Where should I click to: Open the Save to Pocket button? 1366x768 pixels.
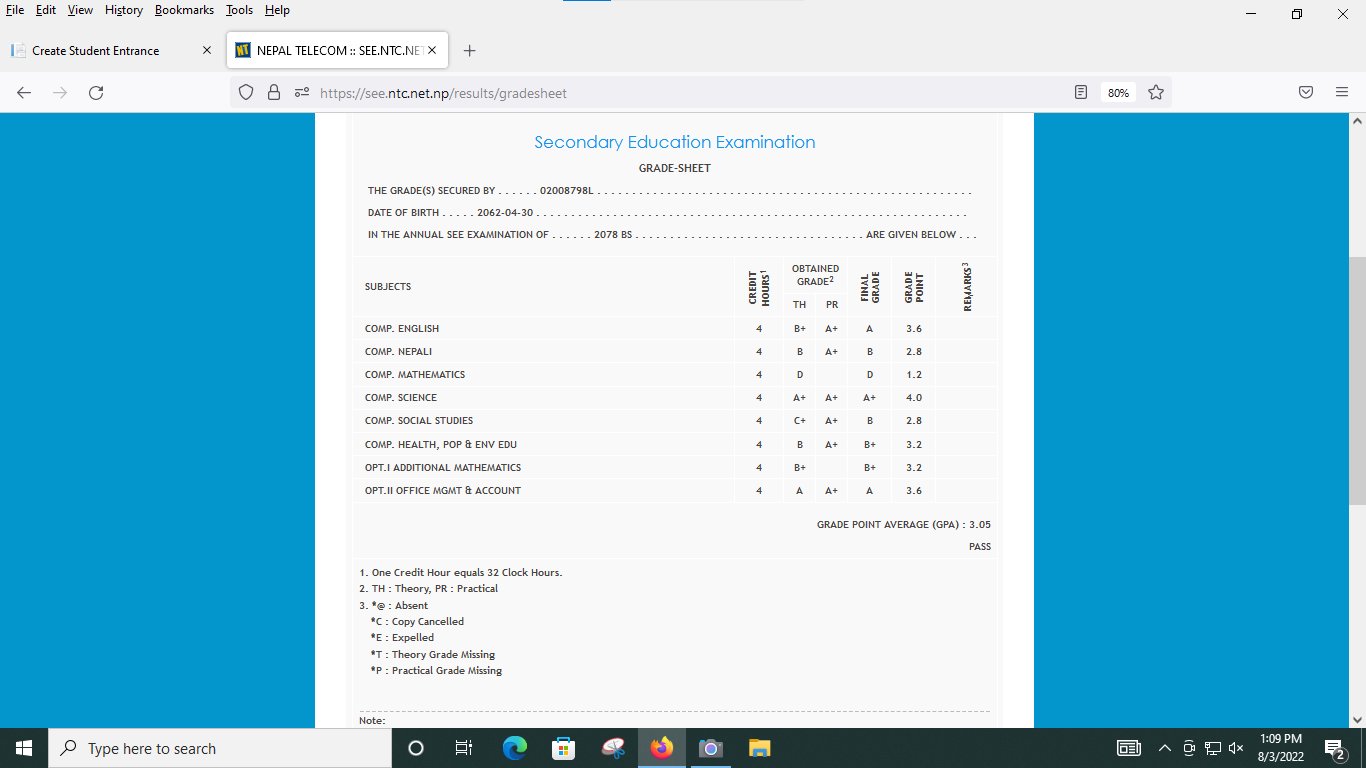pyautogui.click(x=1305, y=93)
